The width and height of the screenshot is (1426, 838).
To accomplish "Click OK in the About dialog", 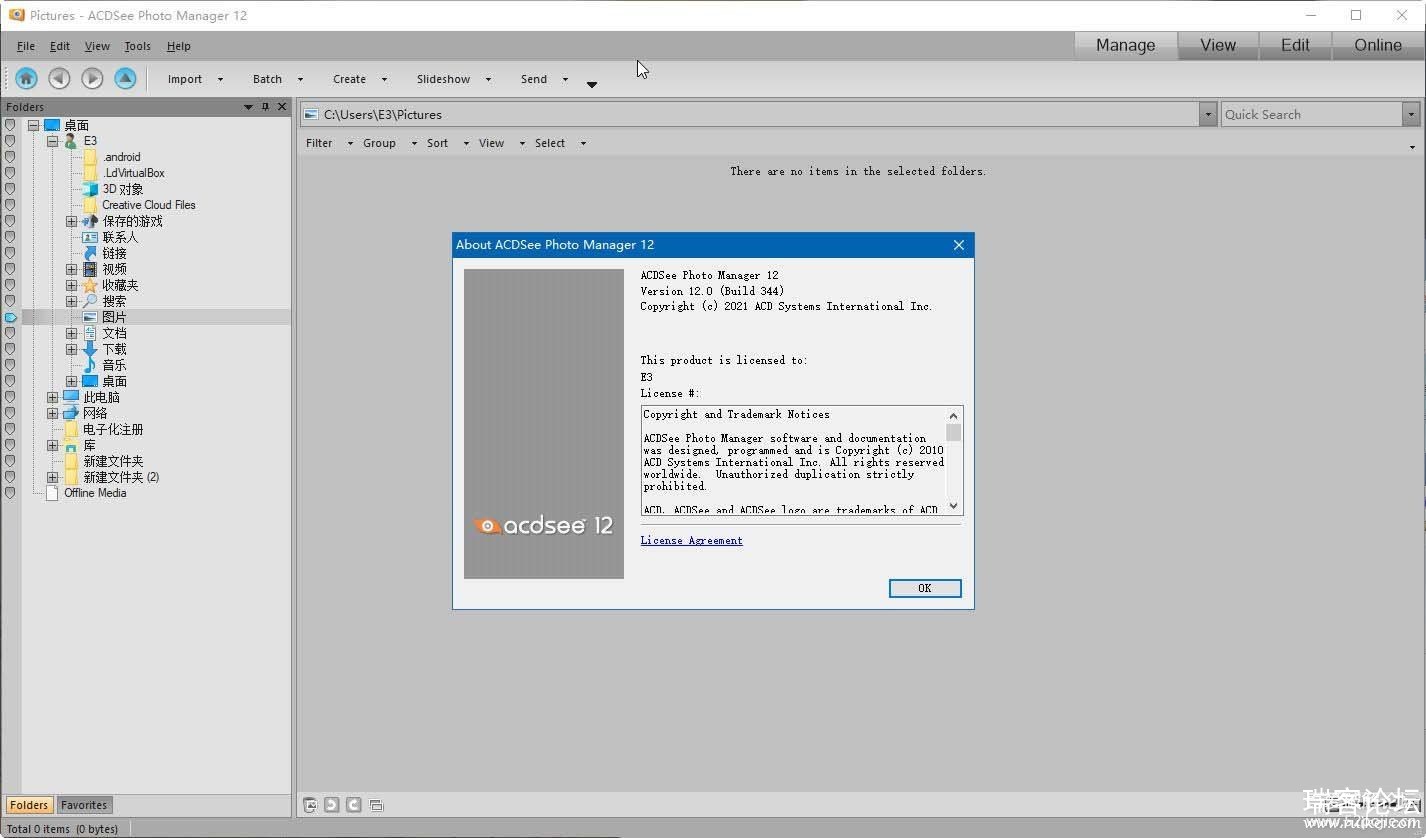I will [x=925, y=588].
